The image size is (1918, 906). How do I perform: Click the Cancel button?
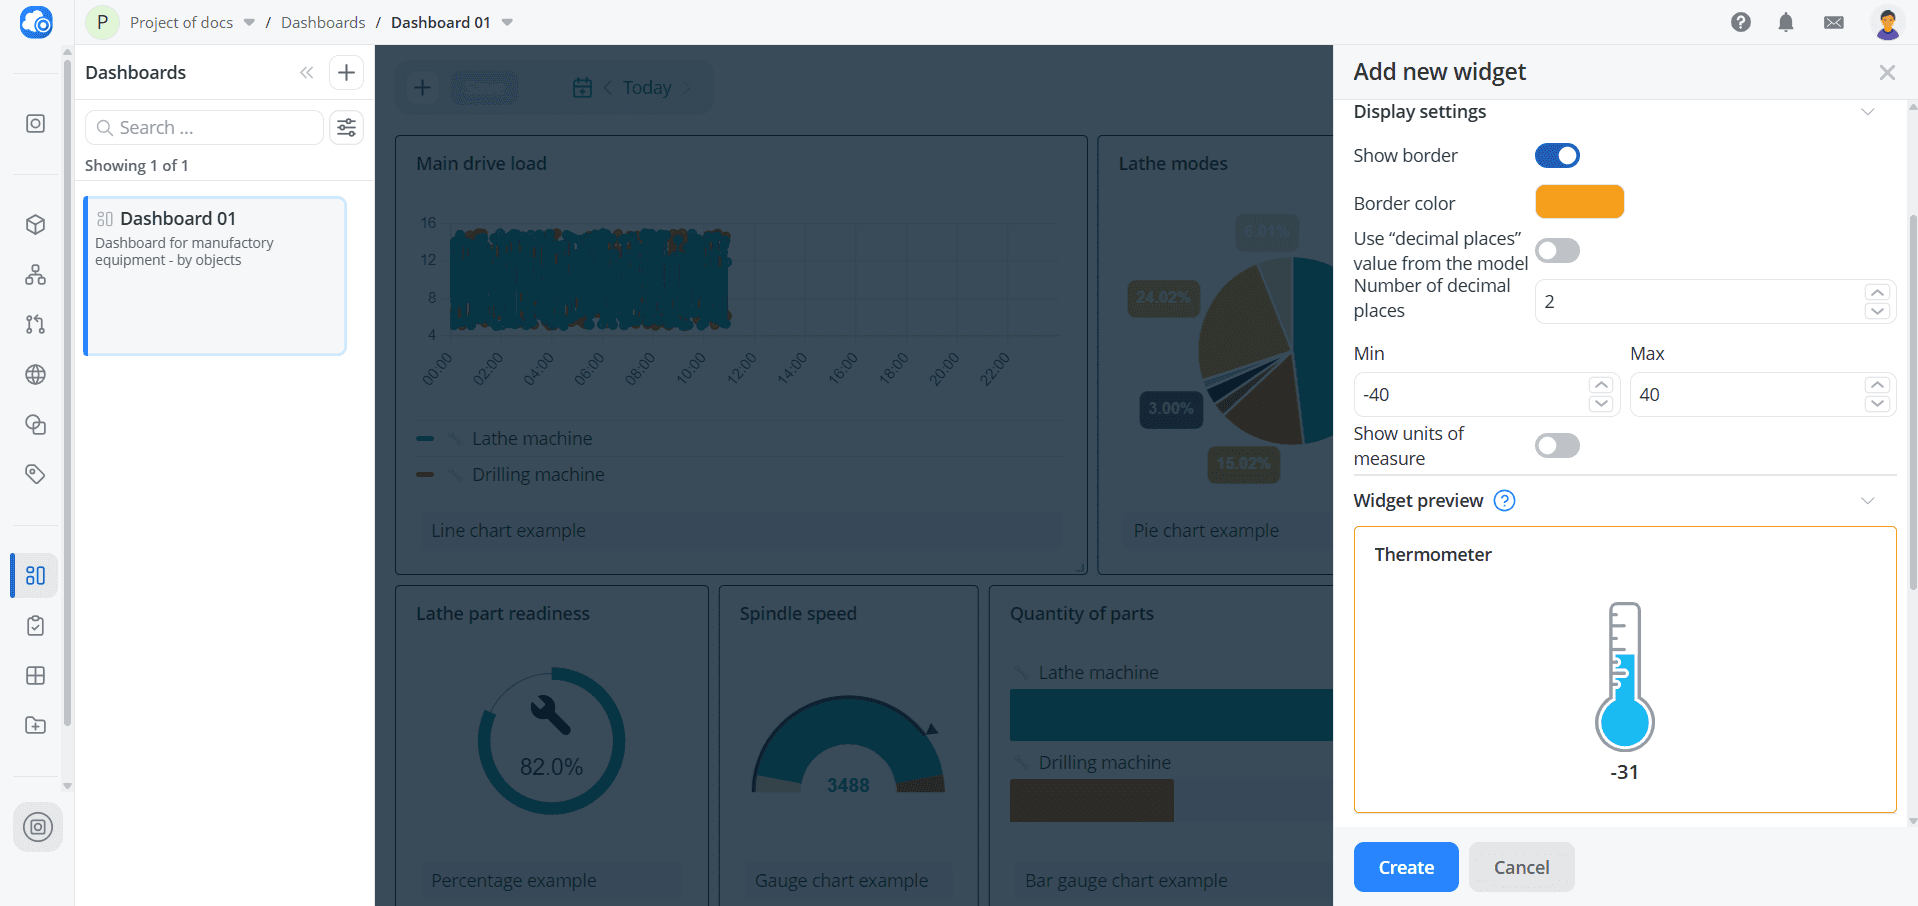pos(1521,867)
